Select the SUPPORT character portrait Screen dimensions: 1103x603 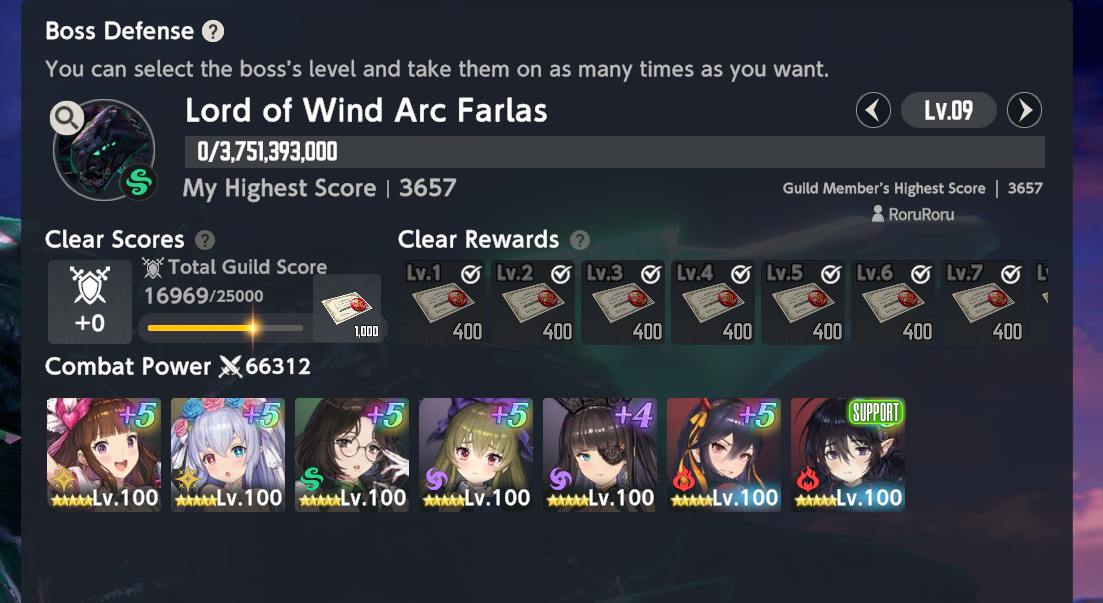(x=848, y=455)
